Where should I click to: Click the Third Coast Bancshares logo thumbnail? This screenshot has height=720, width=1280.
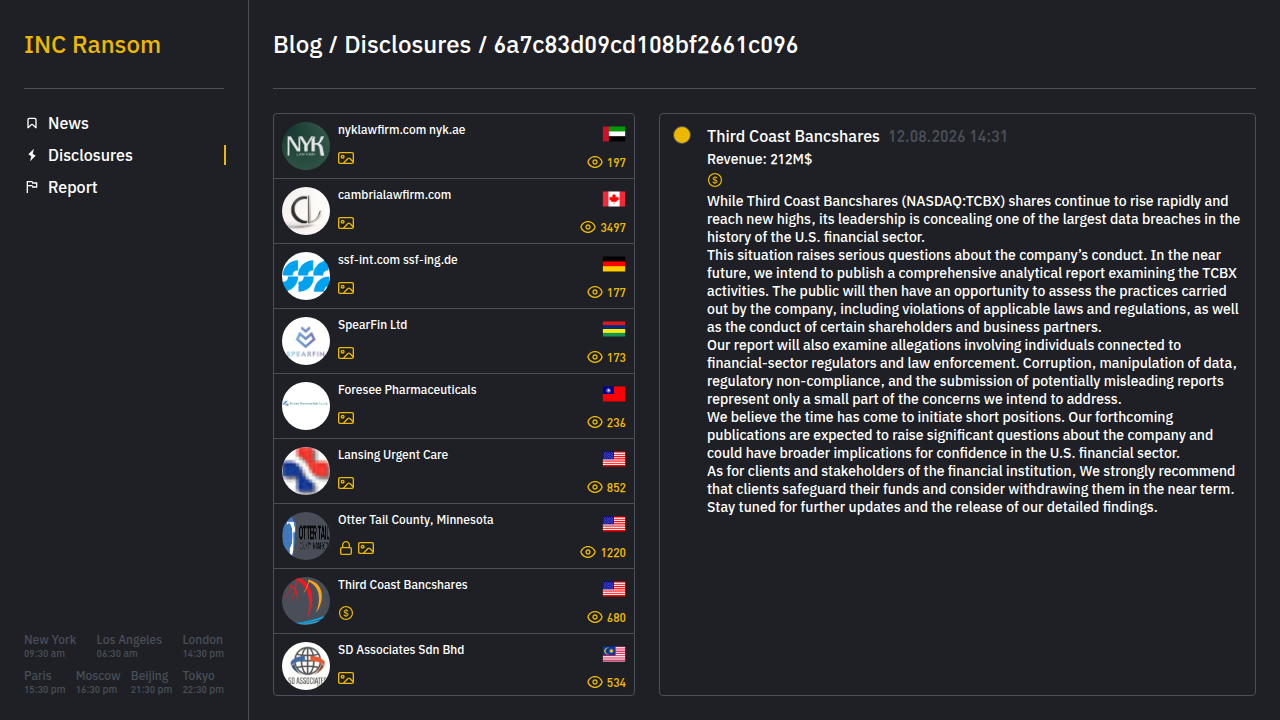coord(306,601)
